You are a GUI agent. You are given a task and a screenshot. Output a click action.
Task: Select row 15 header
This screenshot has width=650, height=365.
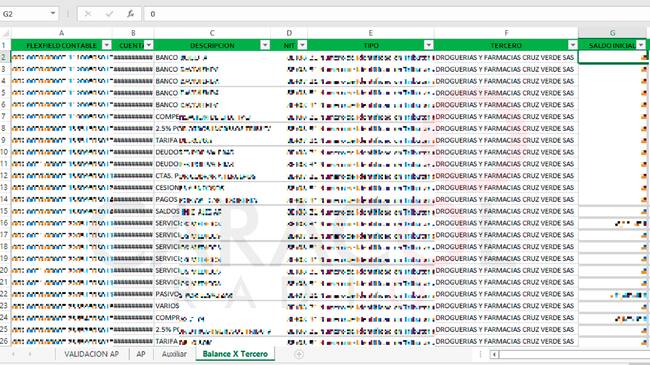tap(5, 211)
